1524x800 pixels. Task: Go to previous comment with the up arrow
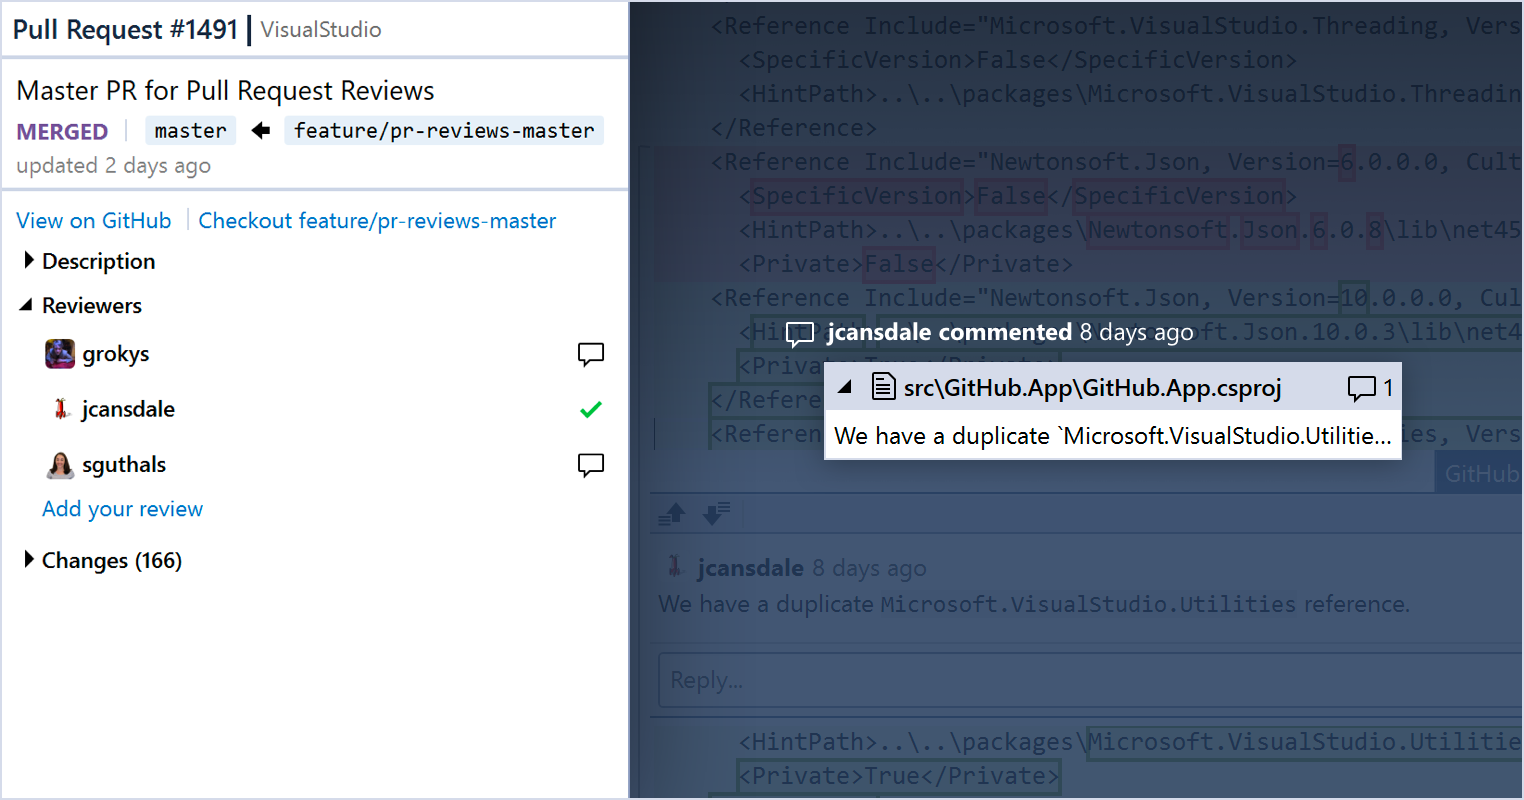pos(673,514)
